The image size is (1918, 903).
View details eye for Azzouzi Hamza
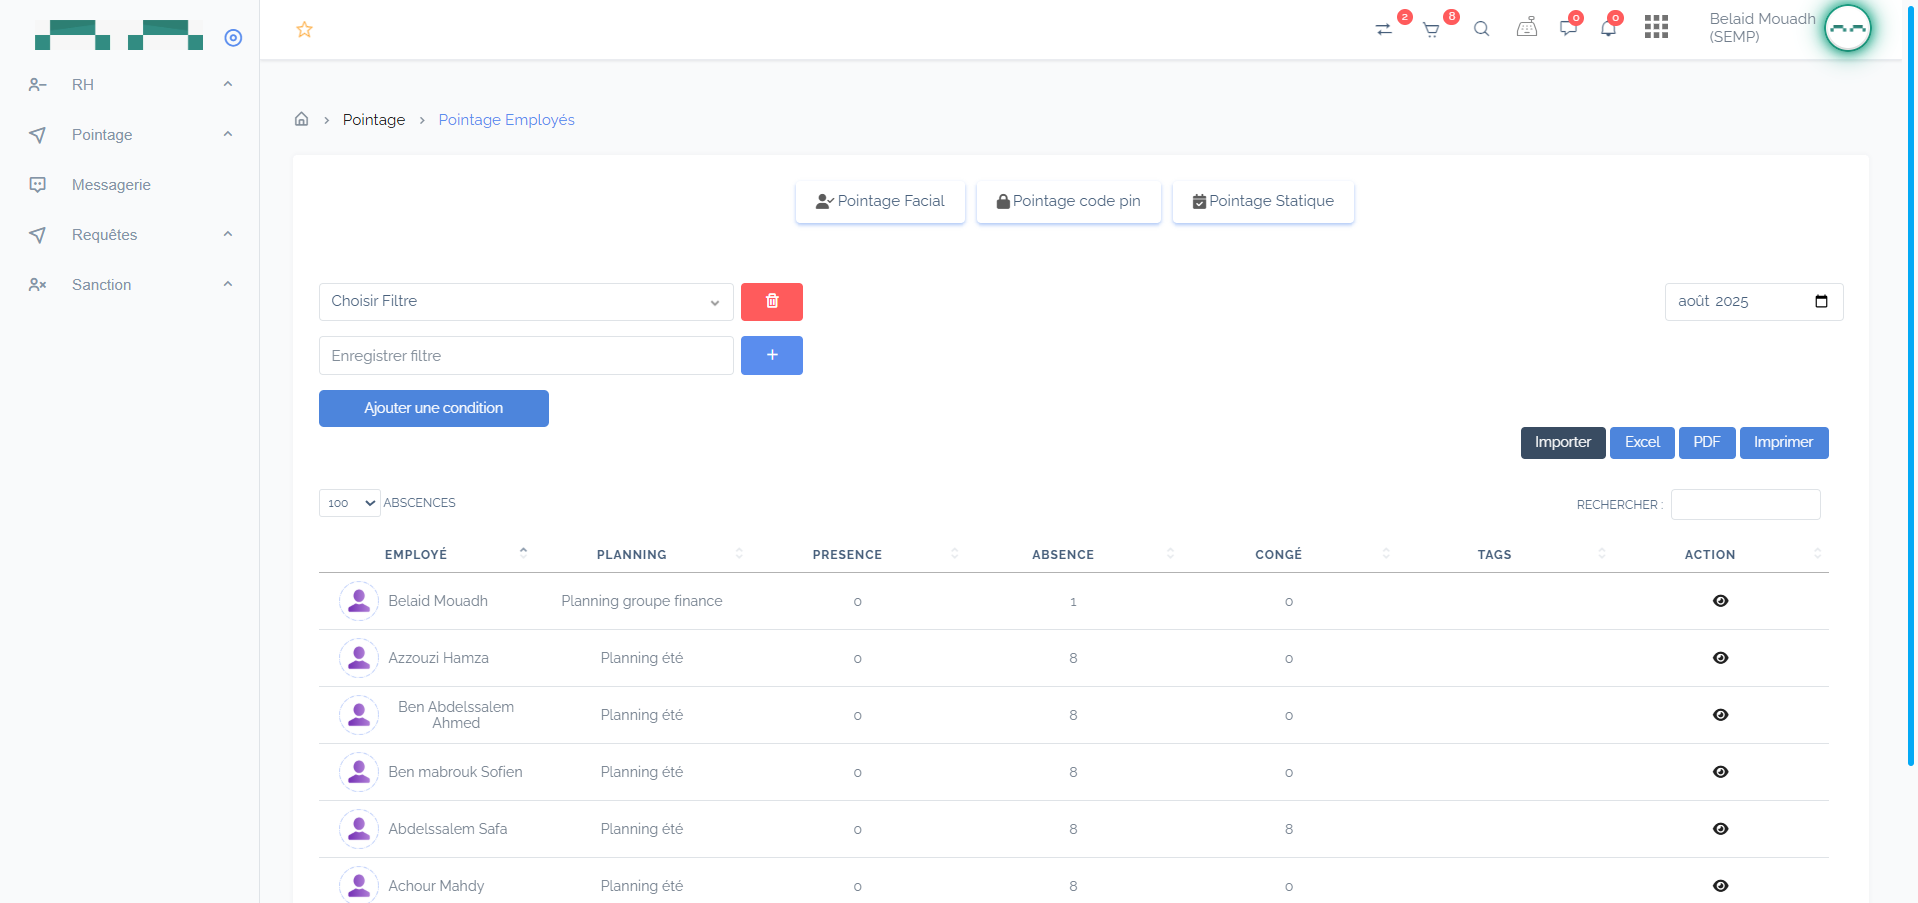1720,658
